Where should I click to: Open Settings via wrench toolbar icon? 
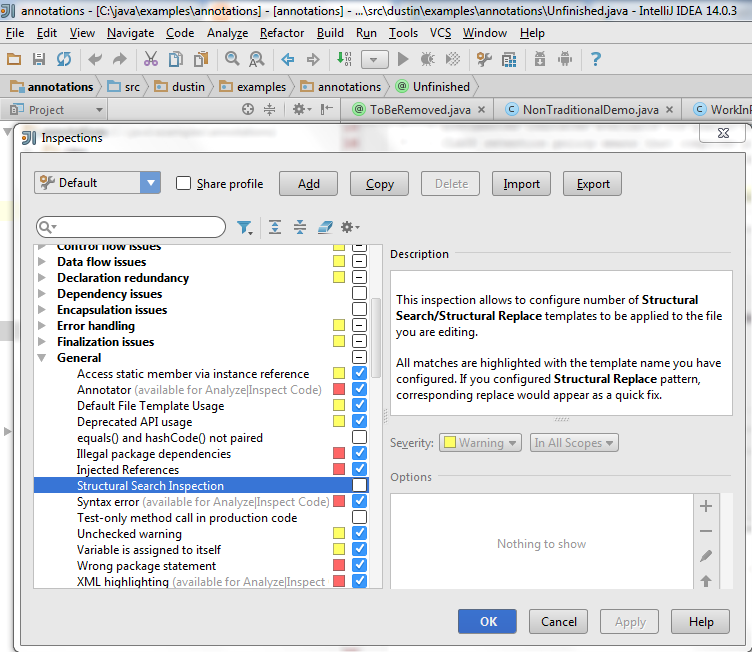pos(484,59)
